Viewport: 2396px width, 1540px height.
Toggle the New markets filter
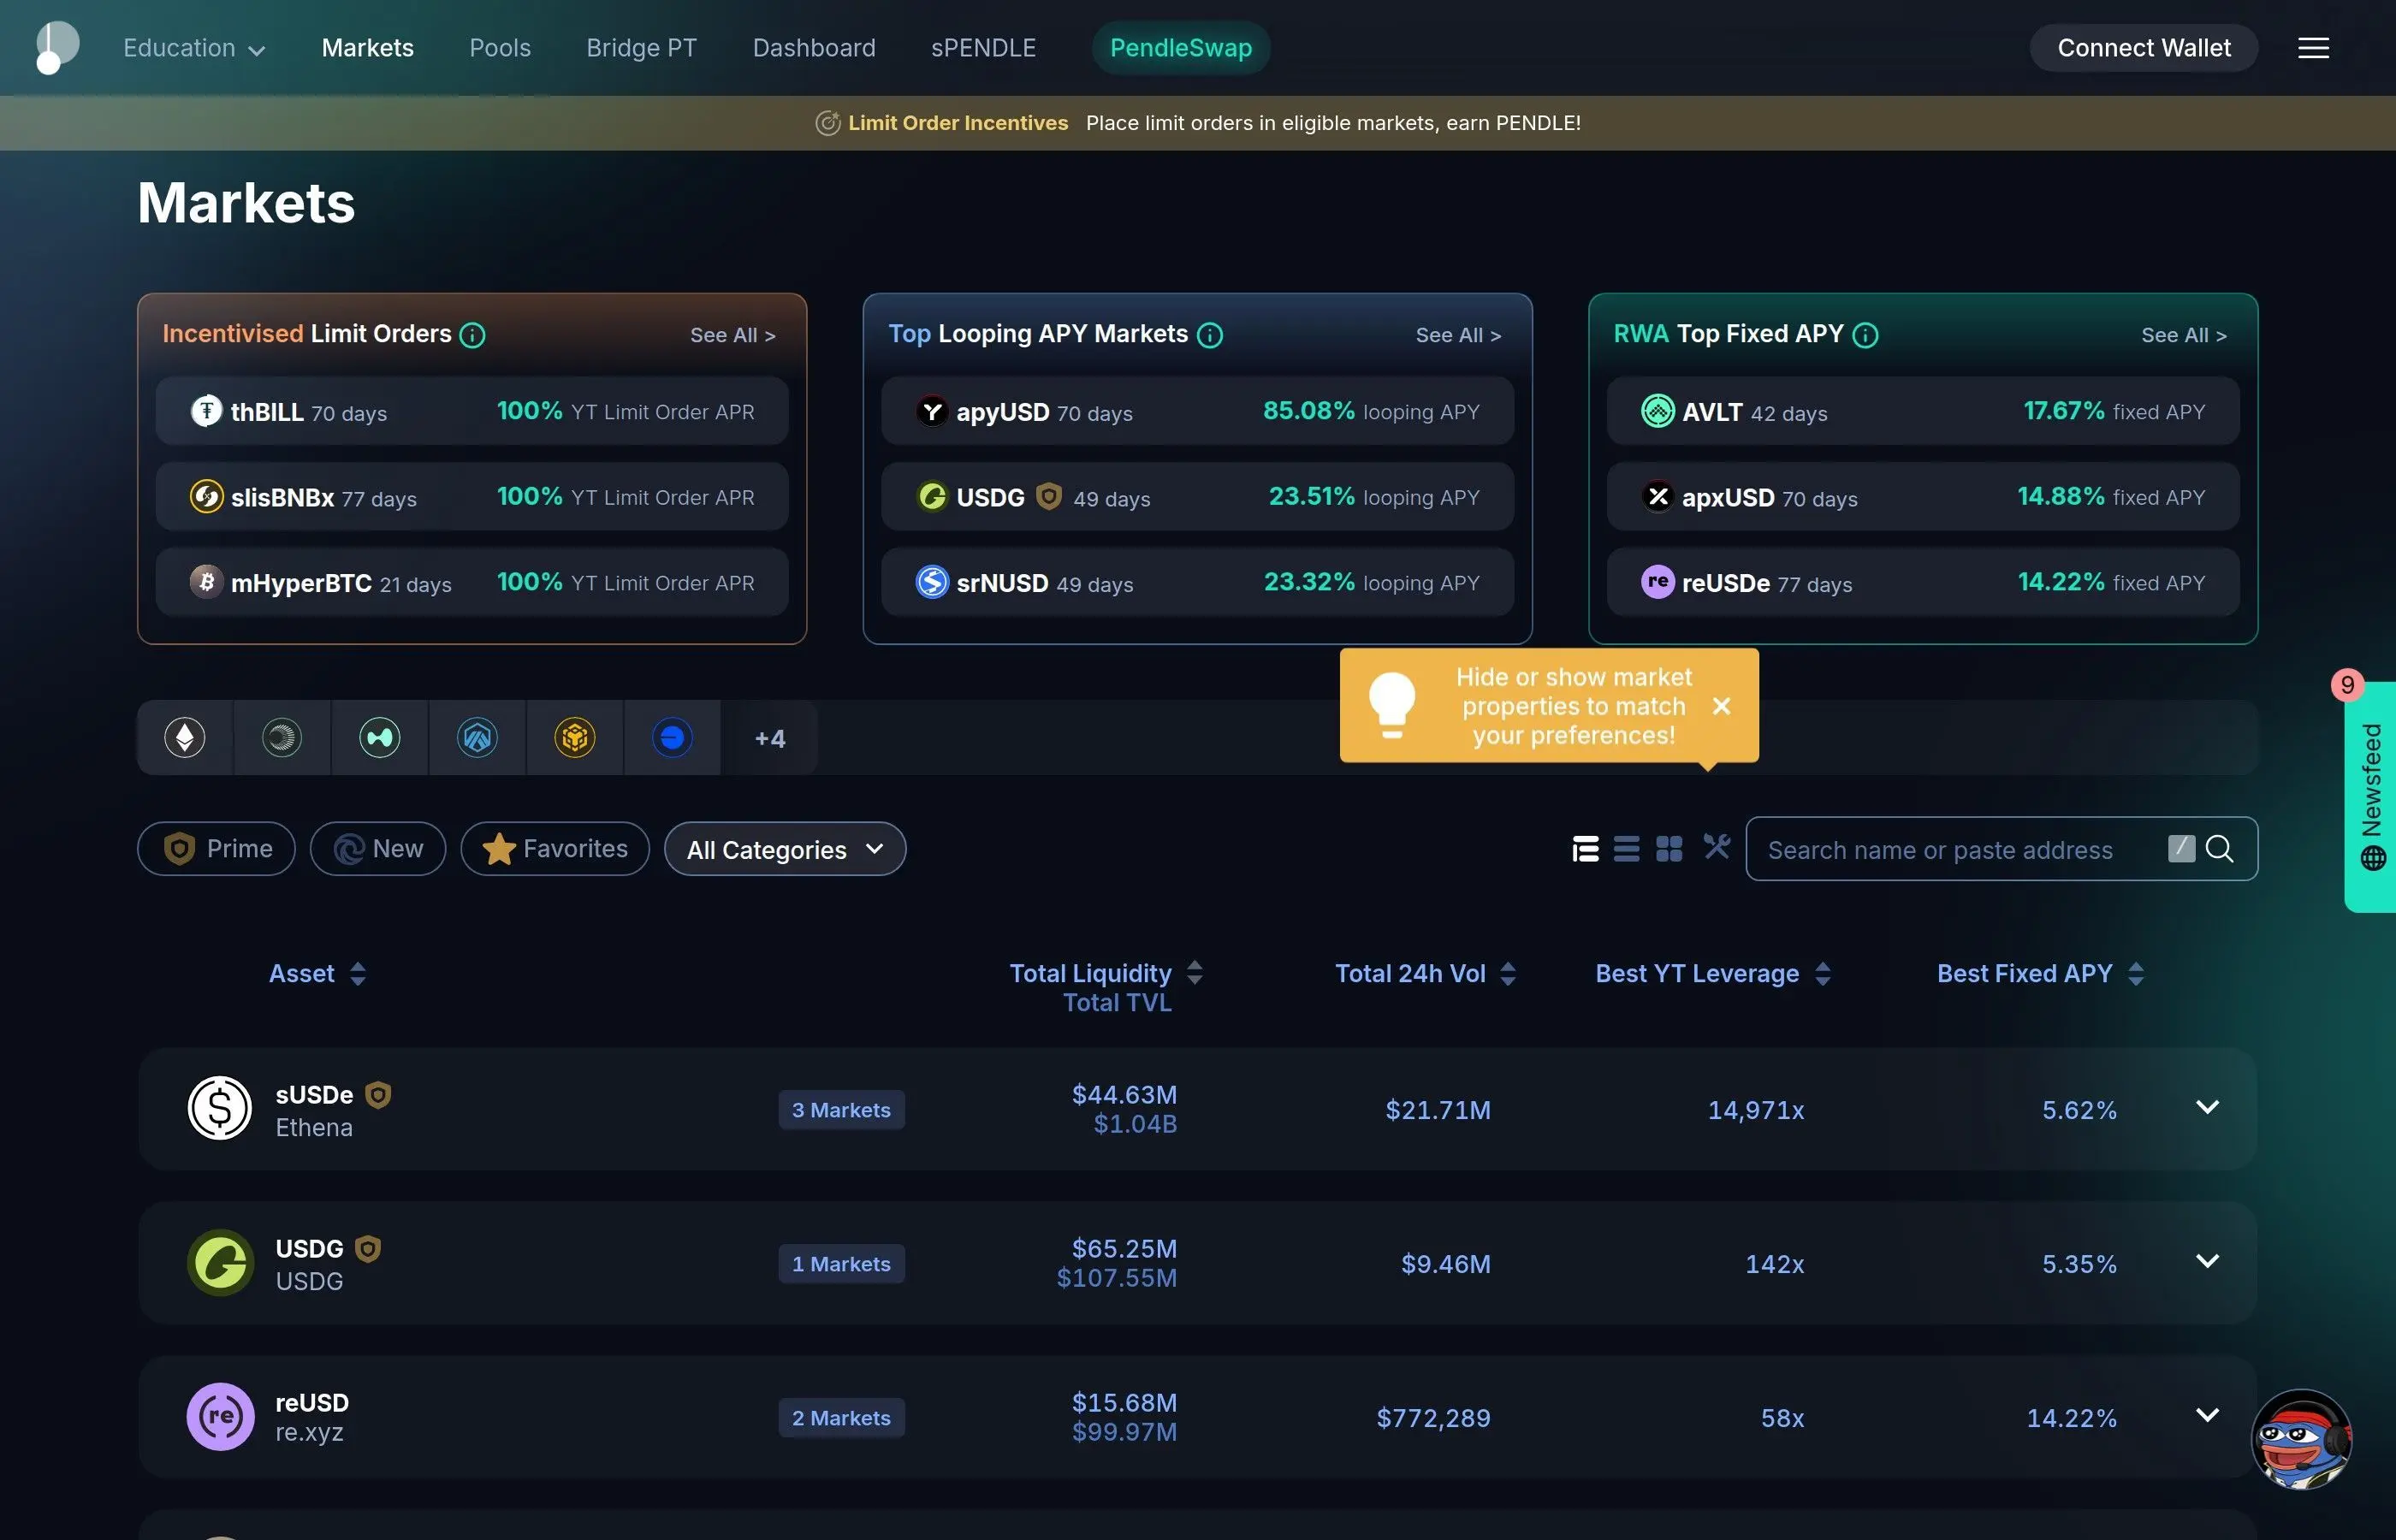pos(378,849)
